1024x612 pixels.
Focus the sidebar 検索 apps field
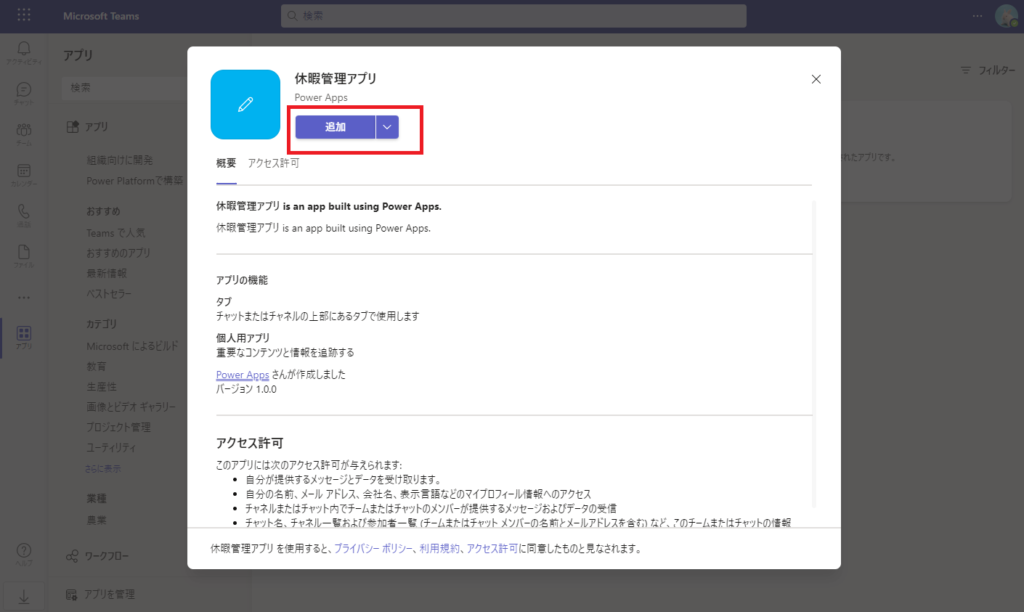(x=124, y=88)
